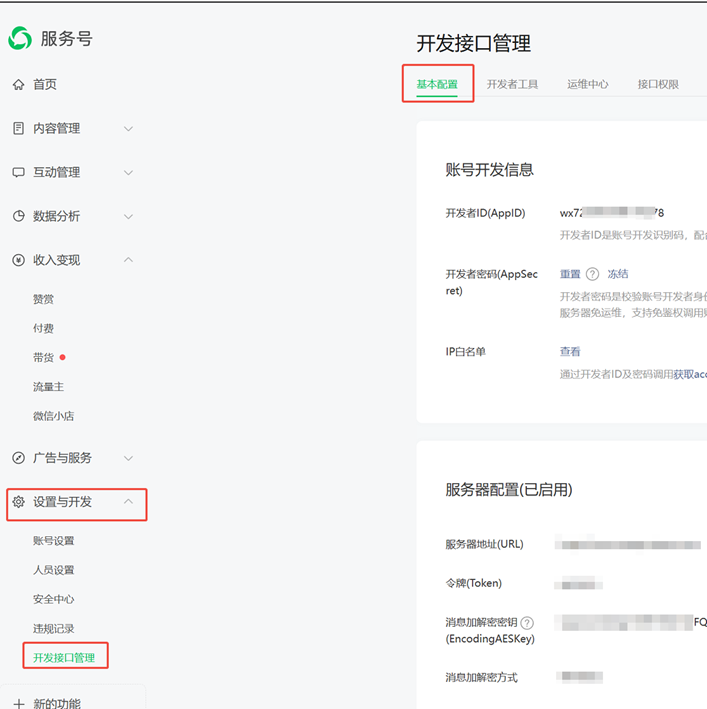
Task: Expand the 内容管理 chevron
Action: pyautogui.click(x=128, y=129)
